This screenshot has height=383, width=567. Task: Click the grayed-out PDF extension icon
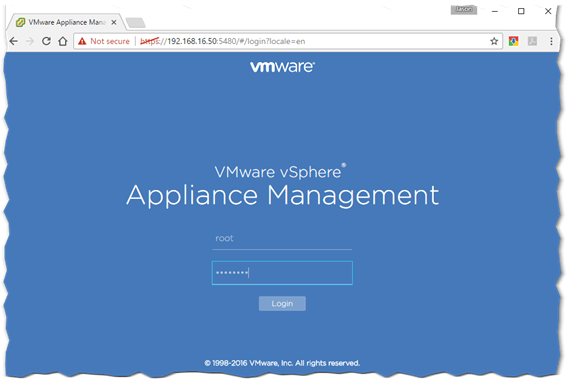[x=532, y=41]
